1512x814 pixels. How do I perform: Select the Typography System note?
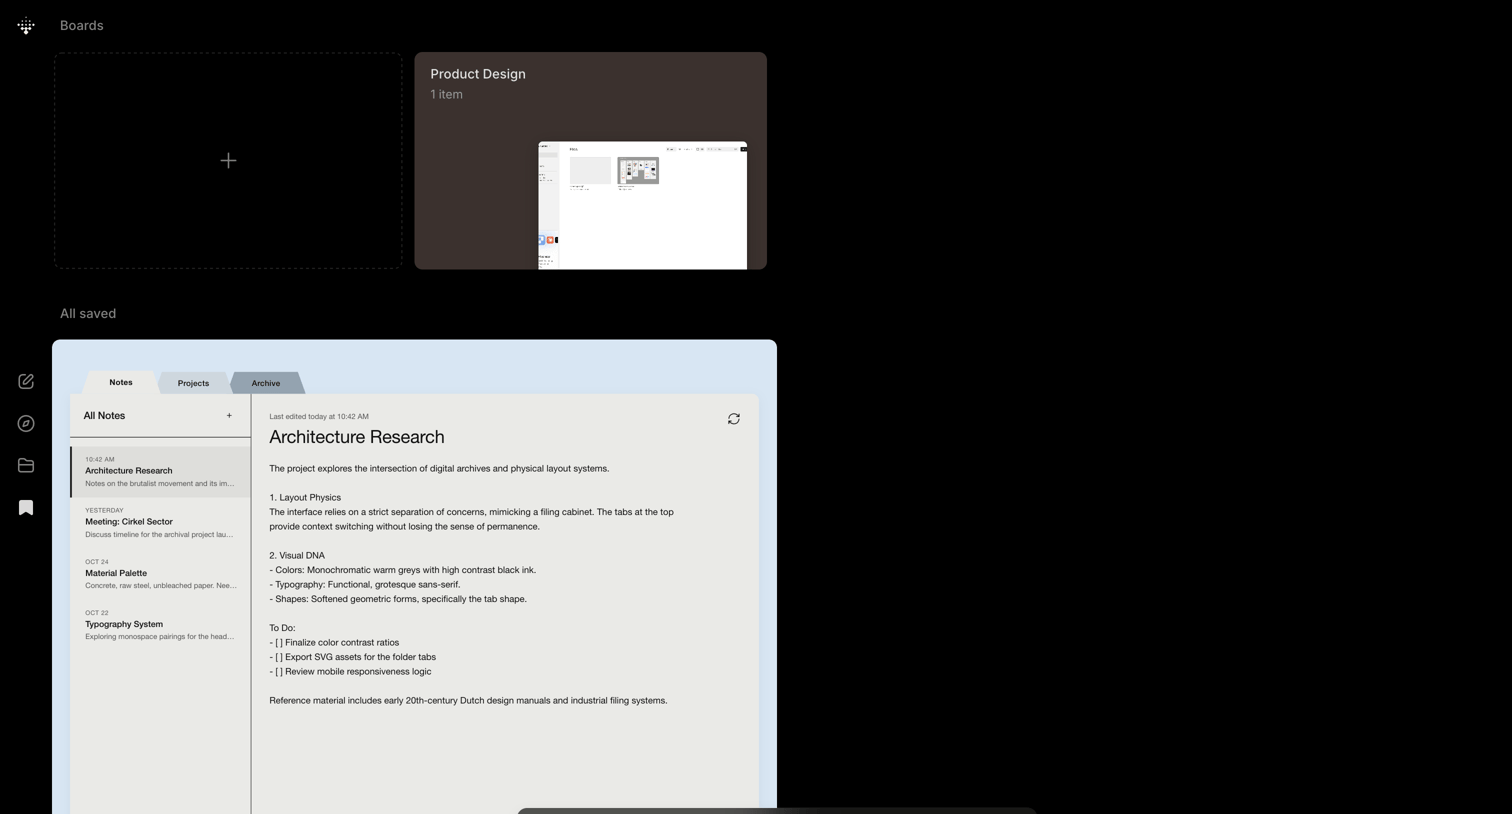160,625
